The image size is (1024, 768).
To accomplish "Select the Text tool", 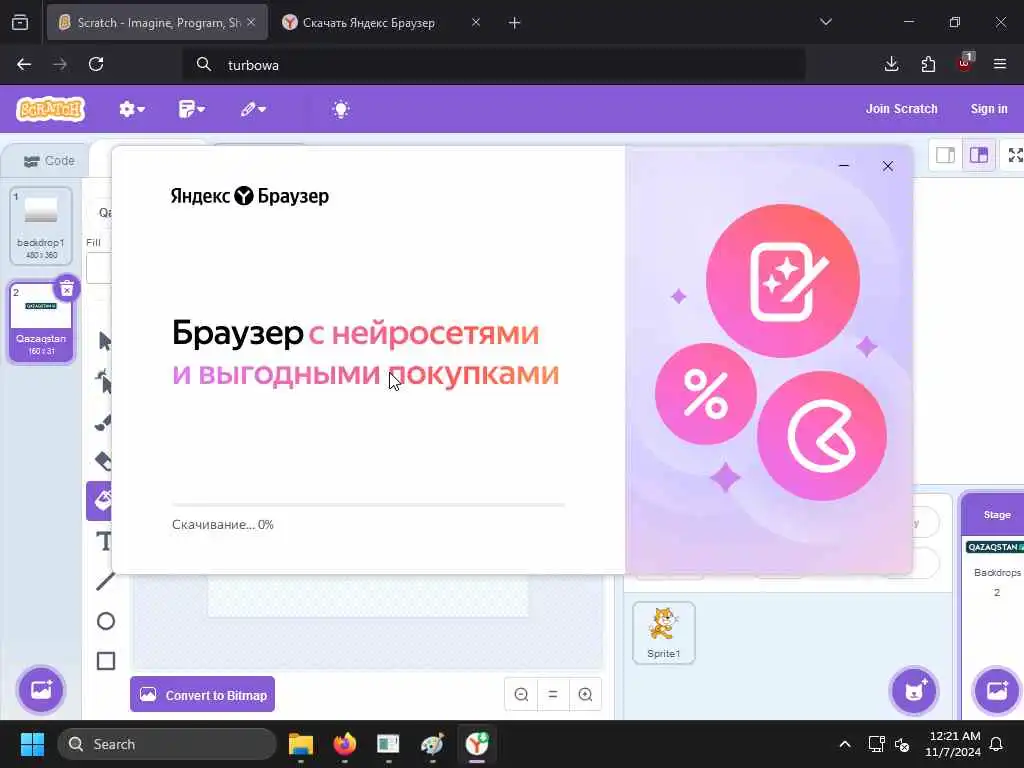I will coord(104,541).
